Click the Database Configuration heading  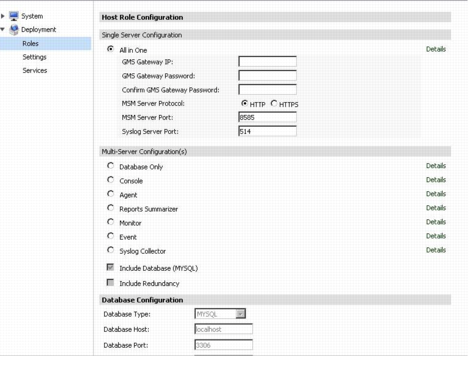pyautogui.click(x=142, y=300)
